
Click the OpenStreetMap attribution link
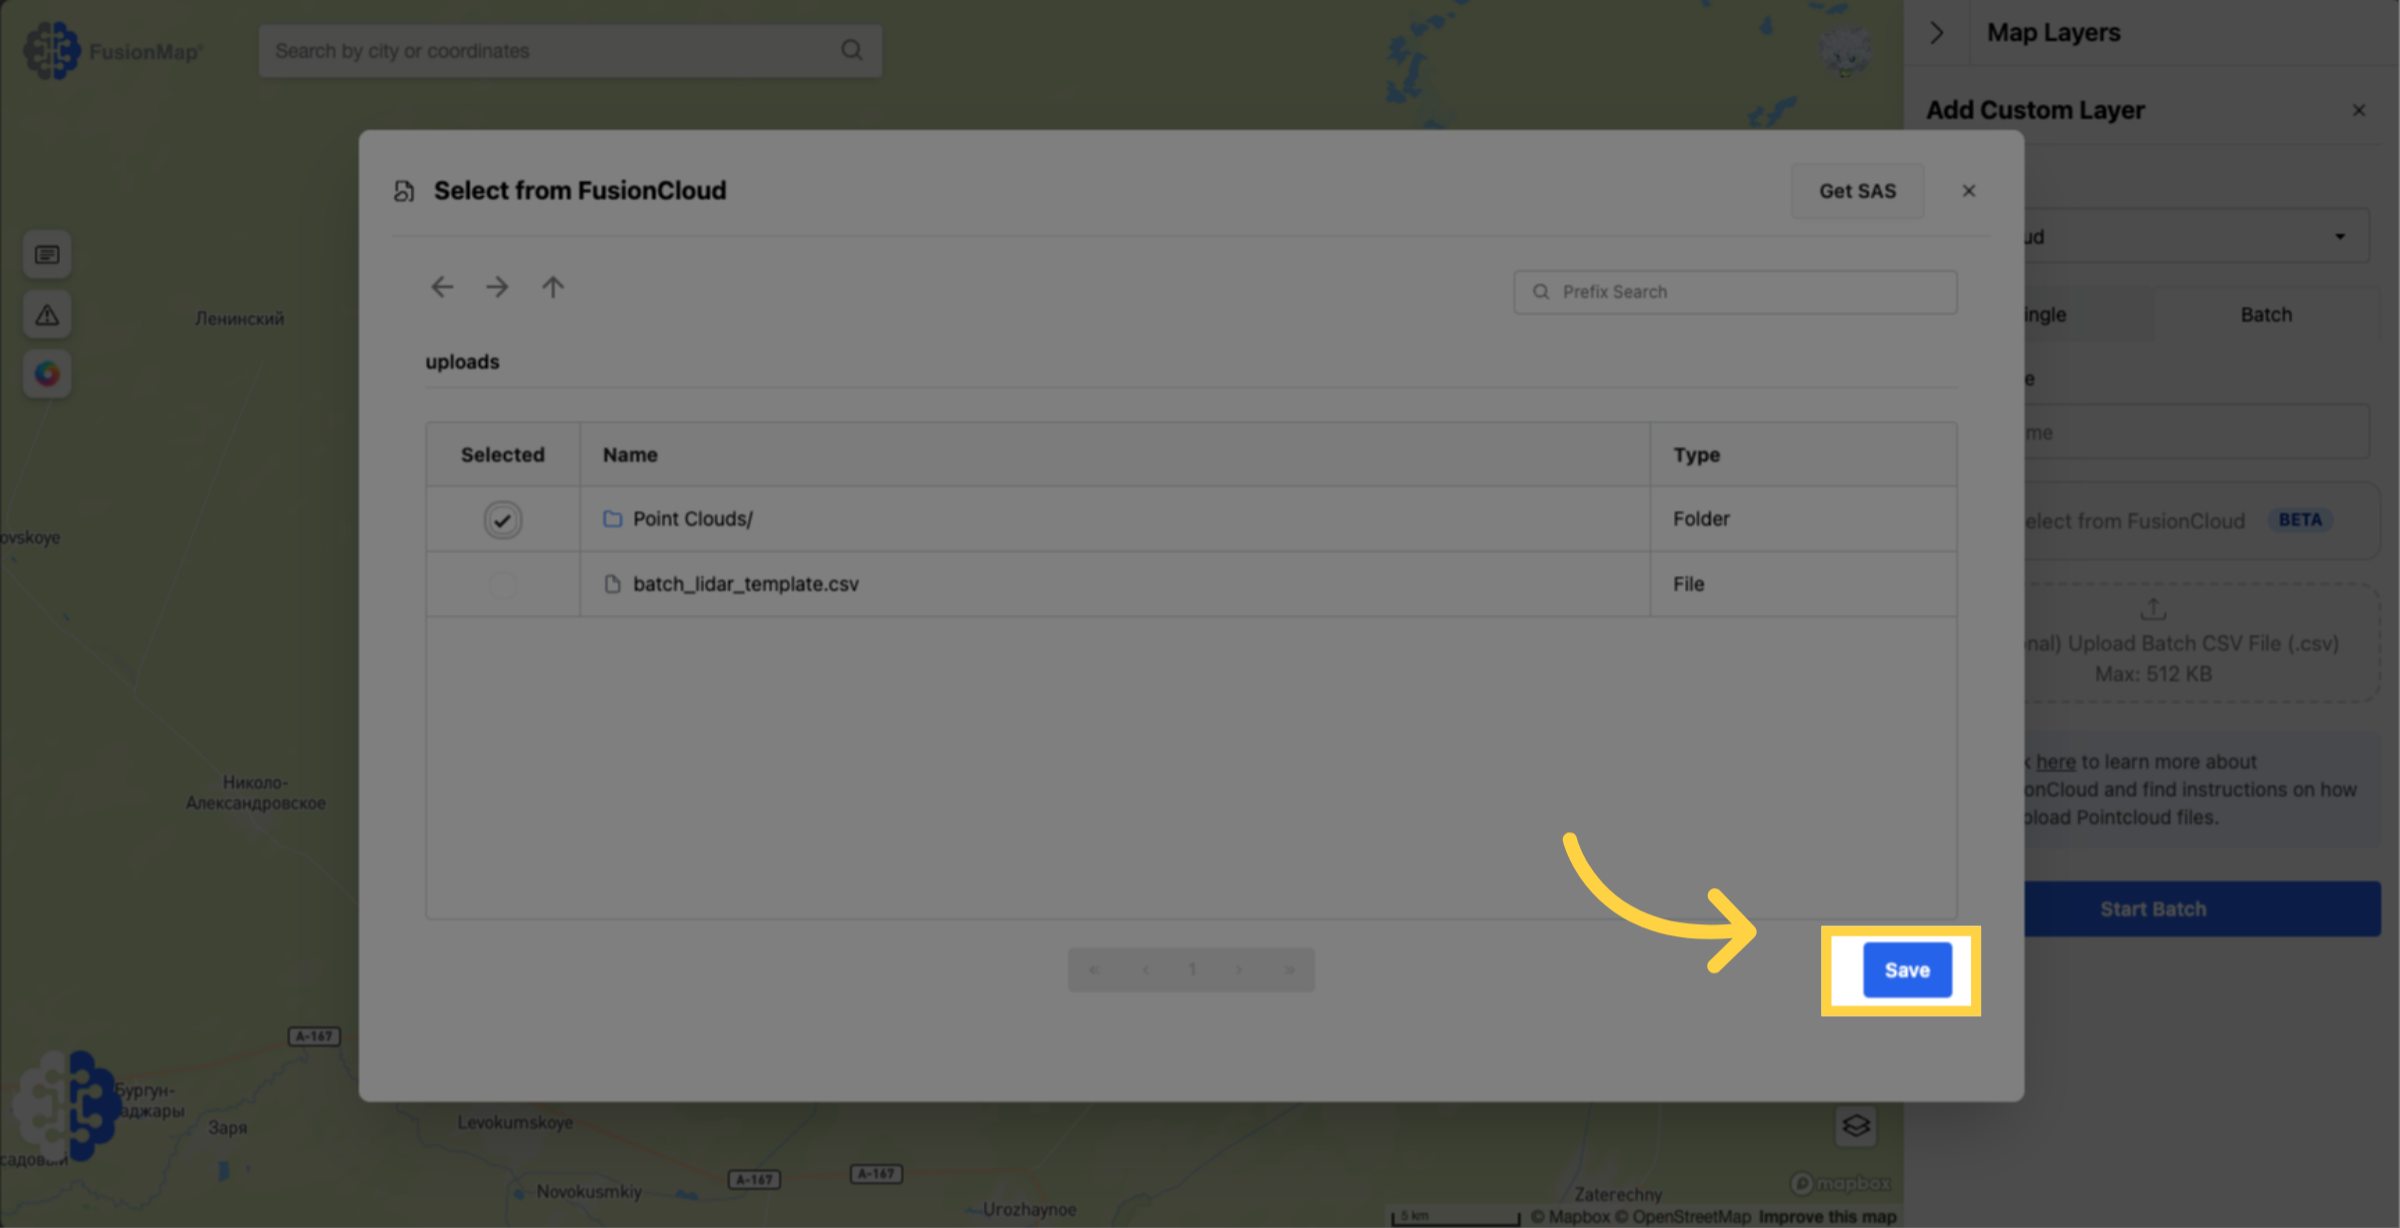click(1683, 1217)
